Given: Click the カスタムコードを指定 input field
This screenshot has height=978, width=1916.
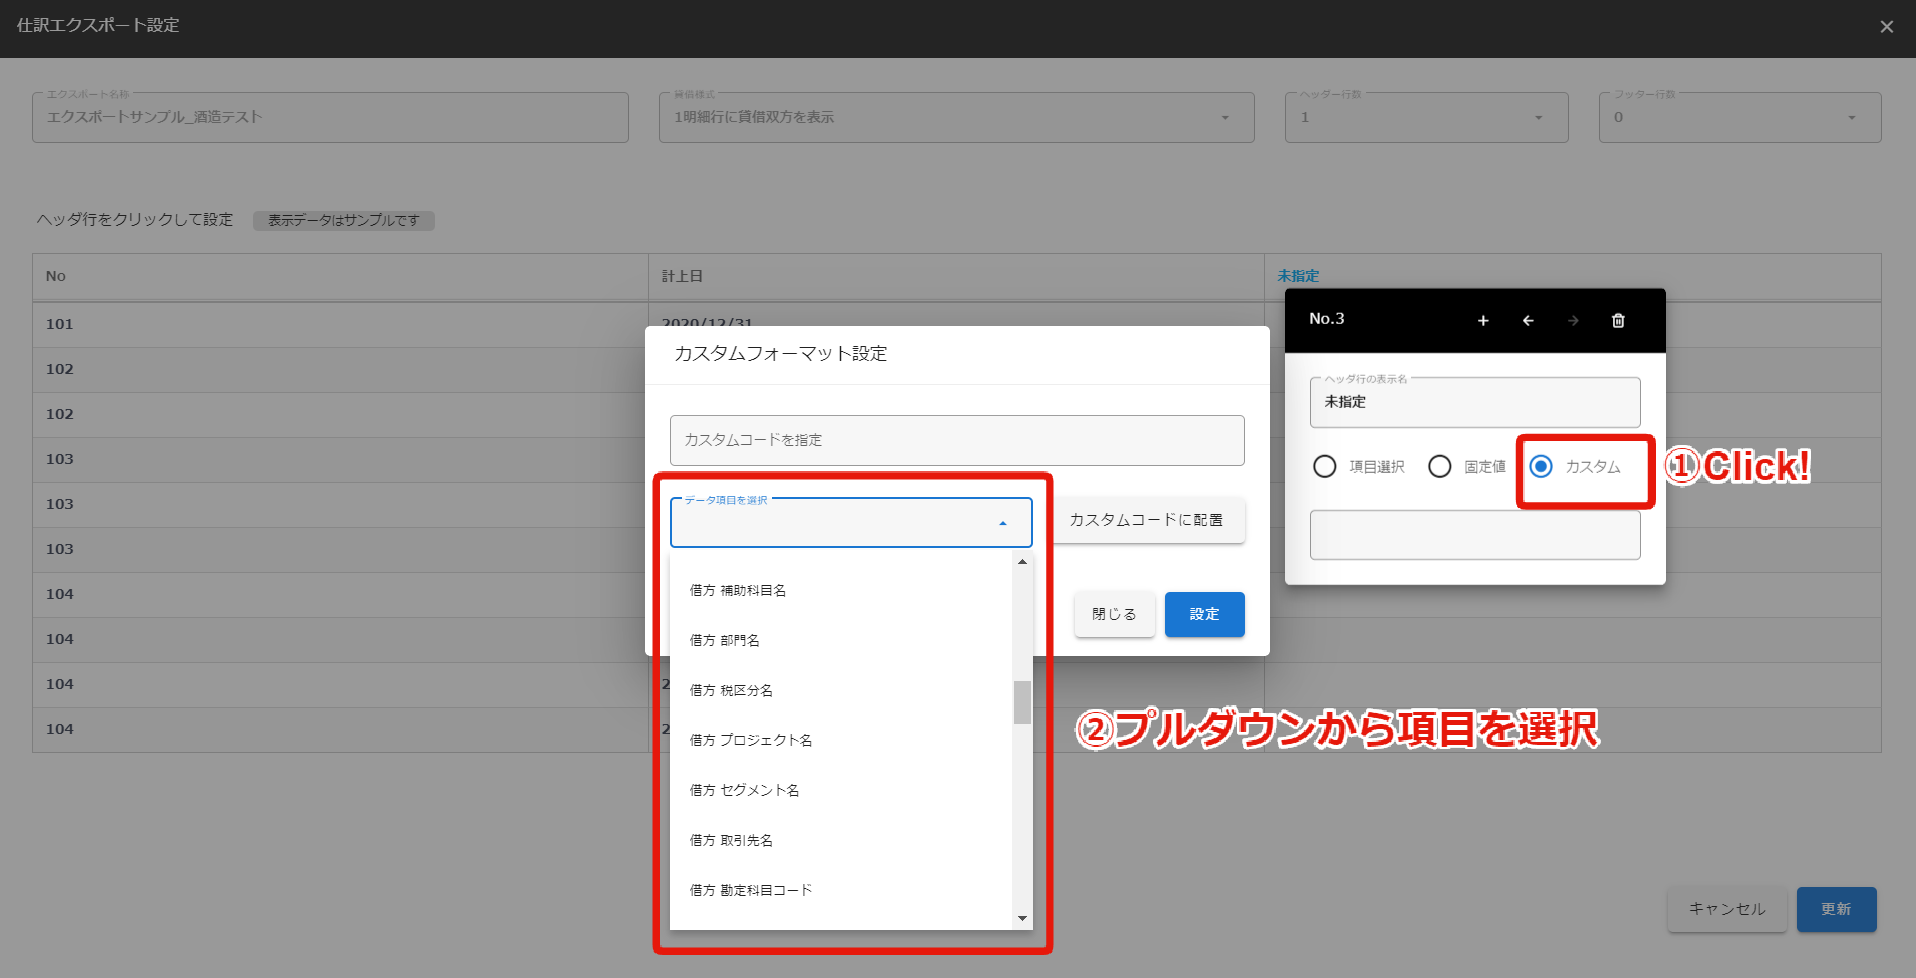Looking at the screenshot, I should coord(957,440).
